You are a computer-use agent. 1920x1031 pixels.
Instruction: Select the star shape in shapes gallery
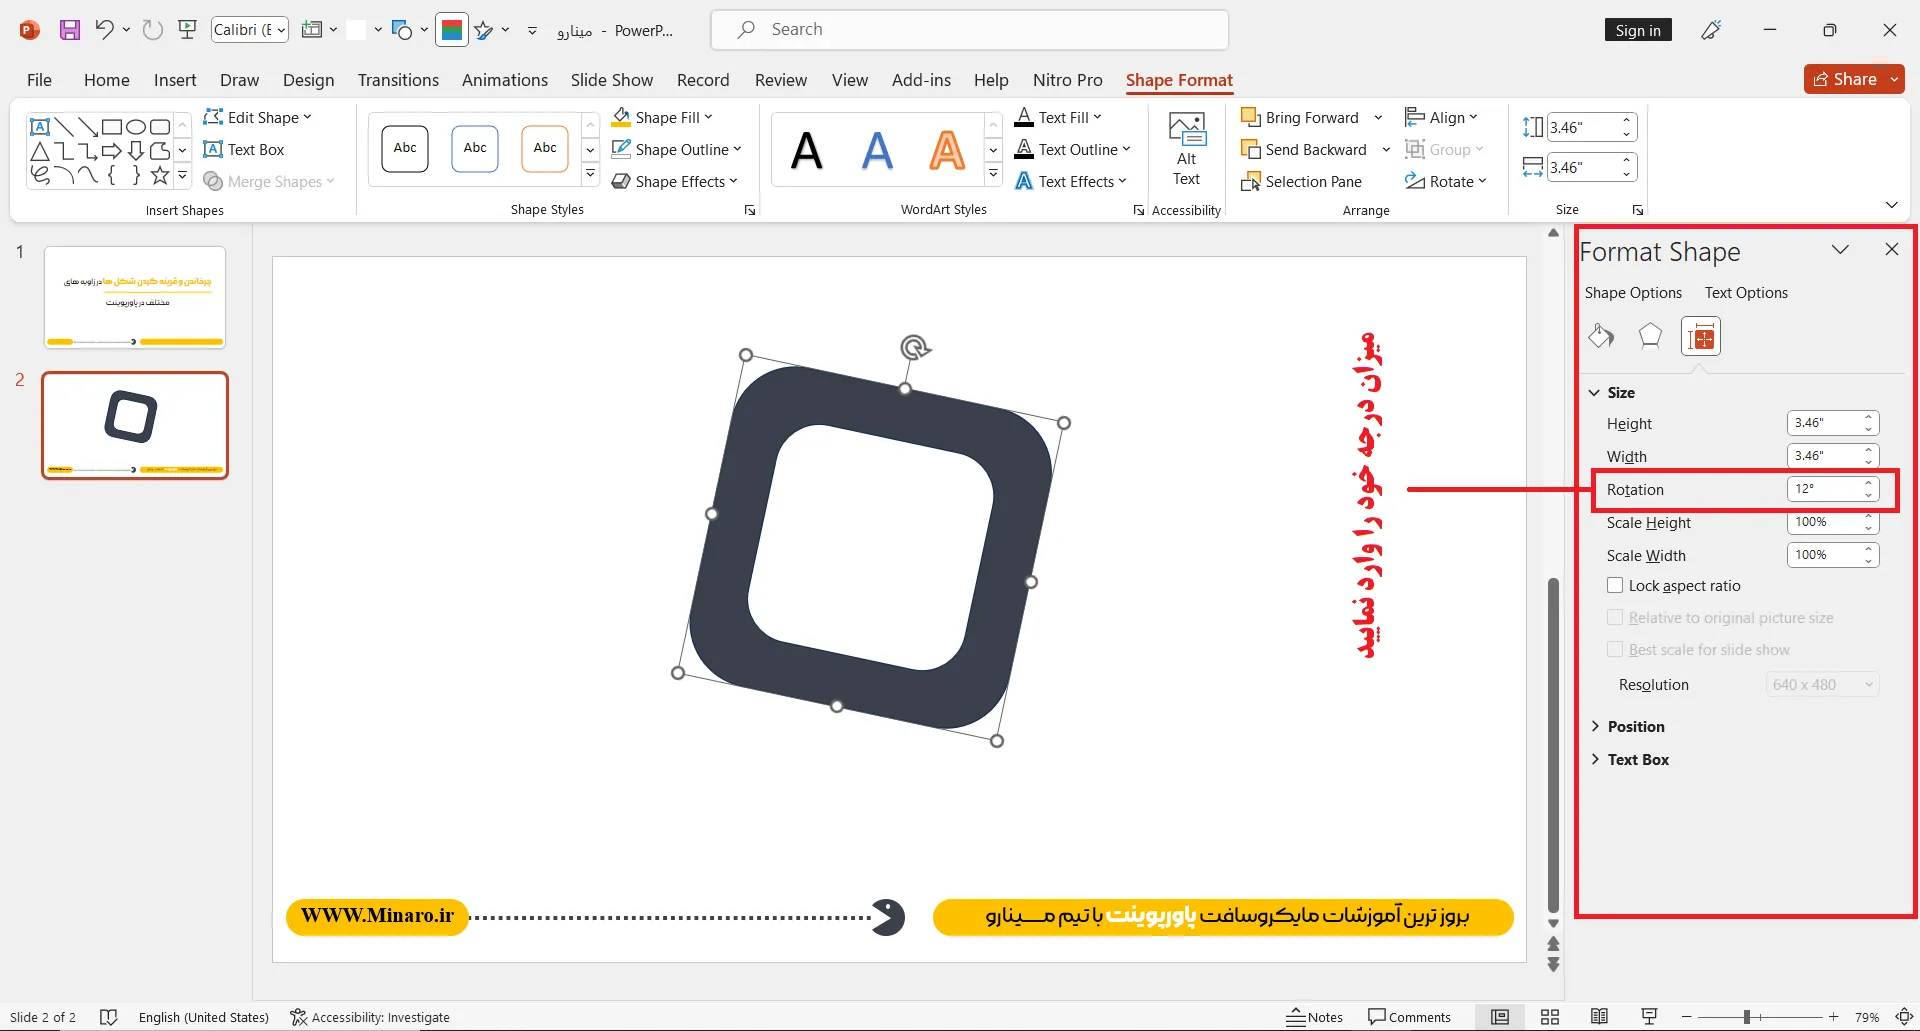click(x=160, y=176)
